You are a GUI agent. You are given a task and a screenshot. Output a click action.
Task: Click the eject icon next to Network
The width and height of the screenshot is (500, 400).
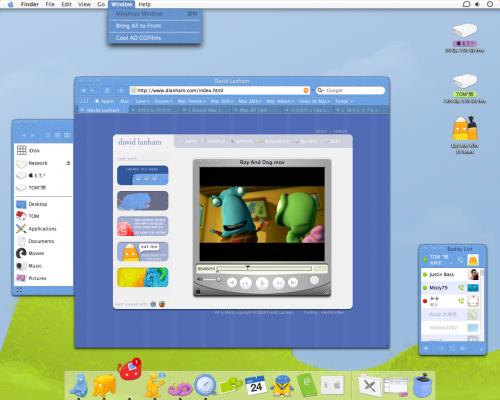pyautogui.click(x=68, y=163)
